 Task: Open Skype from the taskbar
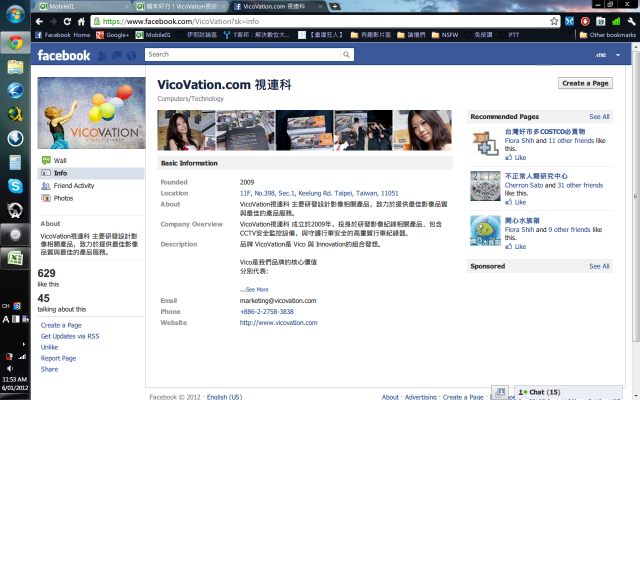15,186
